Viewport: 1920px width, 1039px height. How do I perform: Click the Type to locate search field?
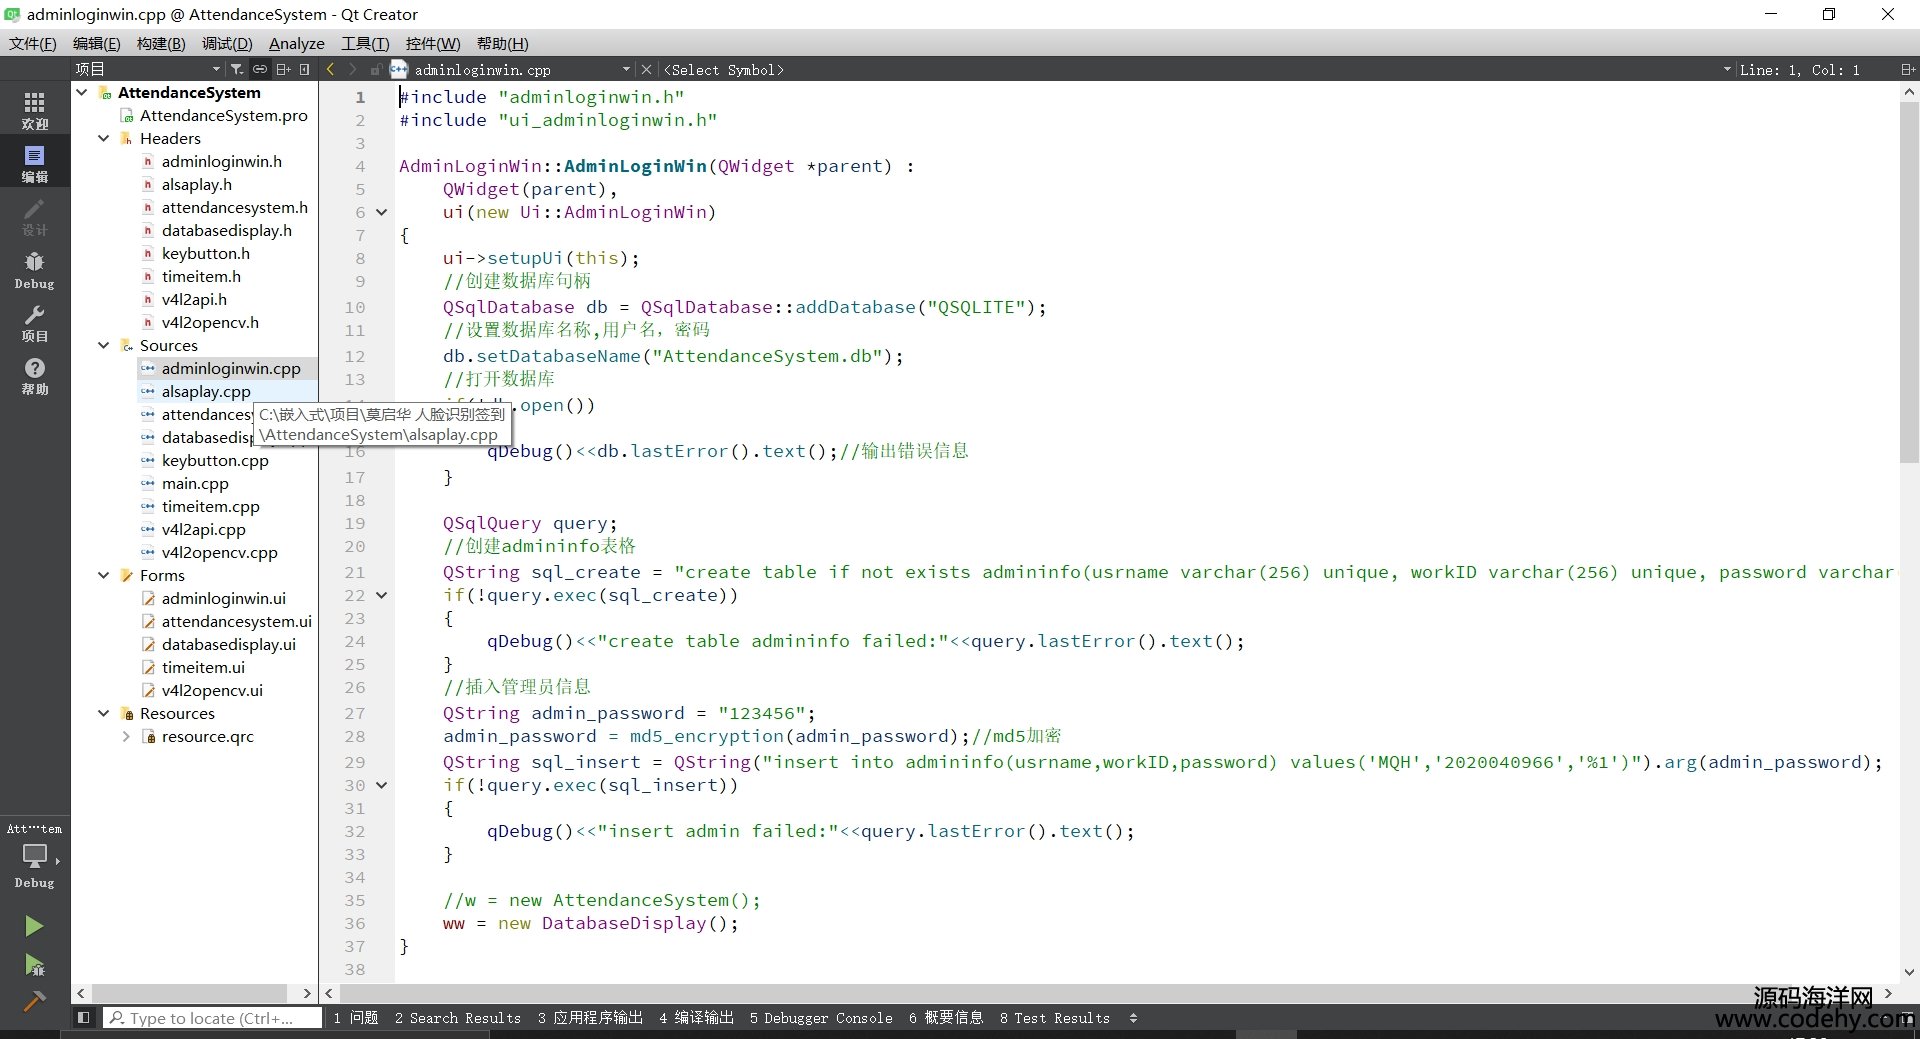(x=213, y=1017)
